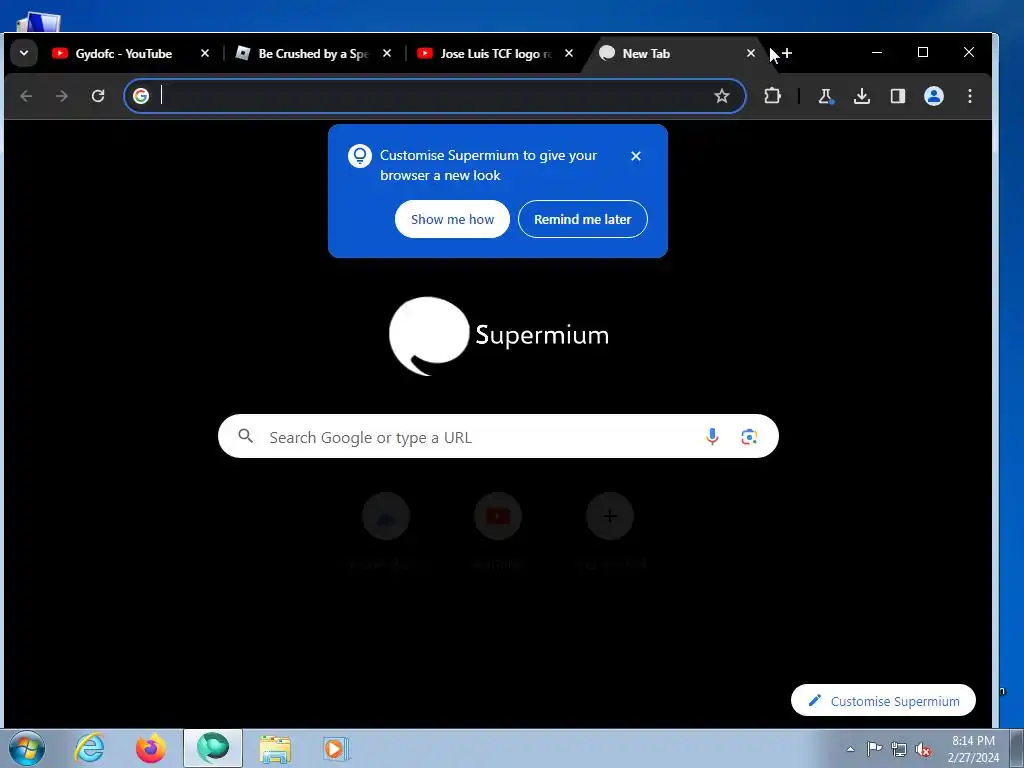Open the Windows Start menu orb
The height and width of the screenshot is (768, 1024).
click(x=27, y=748)
